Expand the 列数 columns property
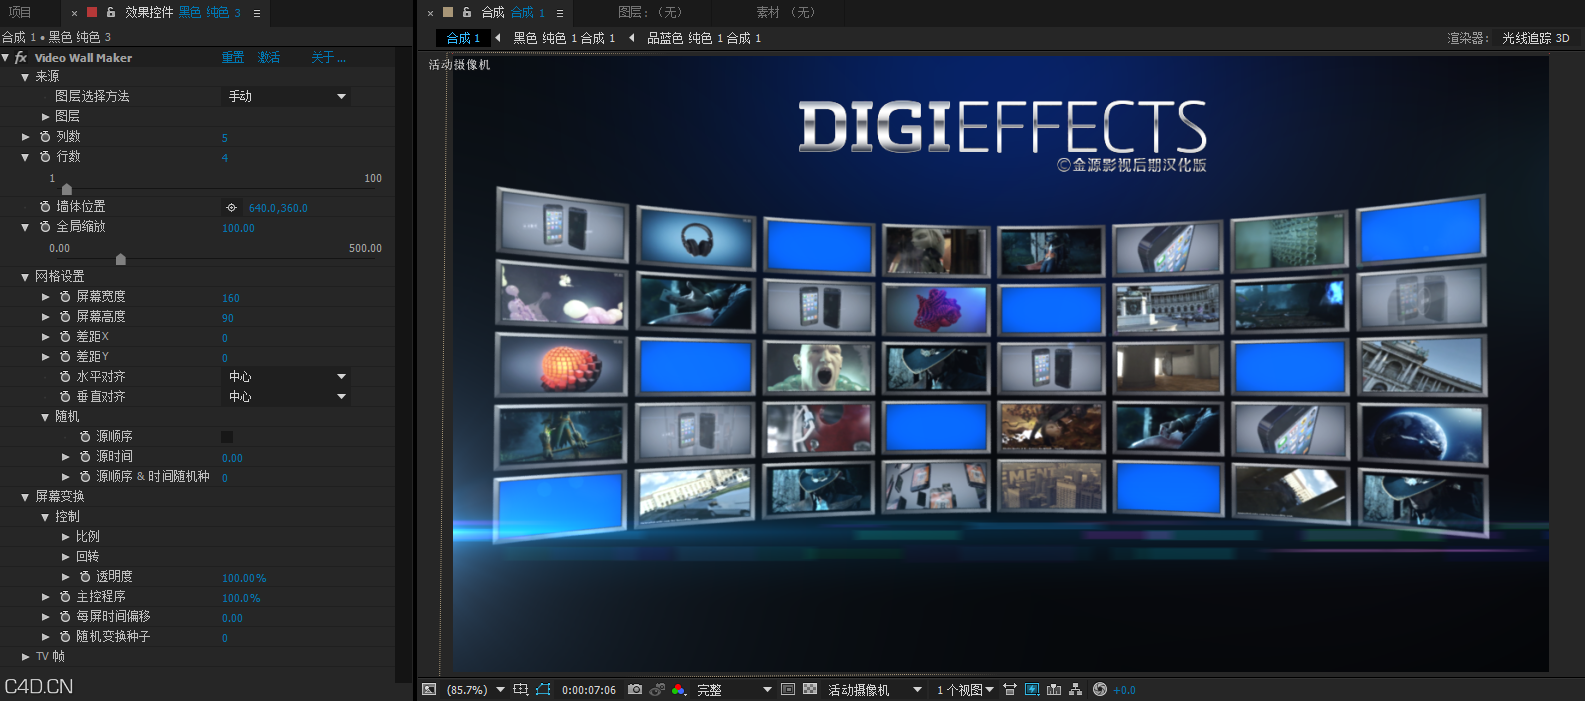Screen dimensions: 1585x701 [25, 137]
